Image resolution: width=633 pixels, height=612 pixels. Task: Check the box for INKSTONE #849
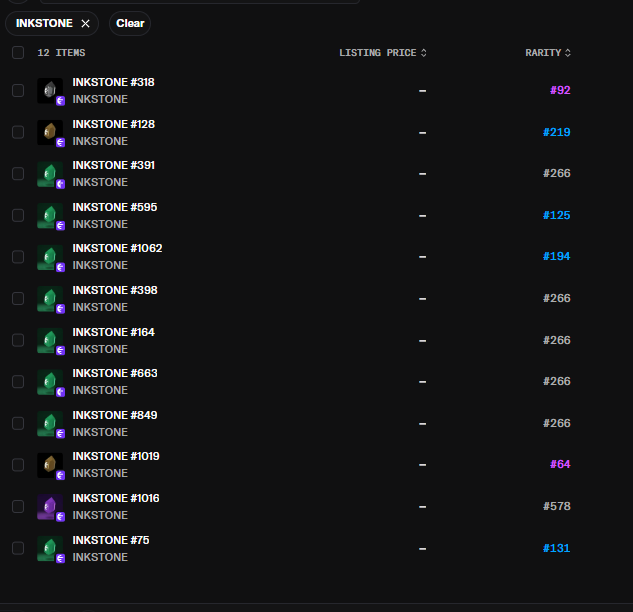[x=18, y=423]
